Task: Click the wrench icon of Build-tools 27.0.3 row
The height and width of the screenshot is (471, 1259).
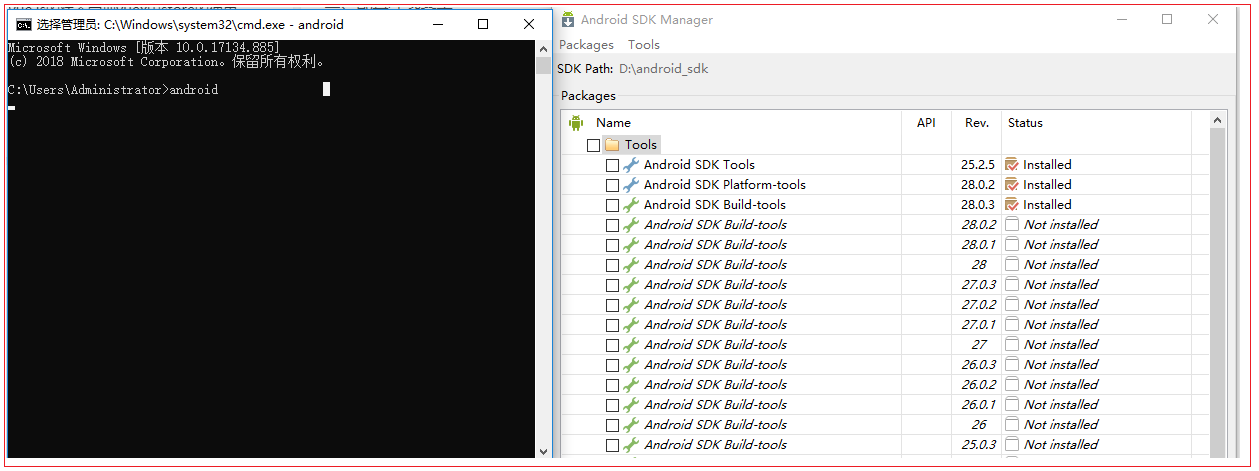Action: pyautogui.click(x=631, y=285)
